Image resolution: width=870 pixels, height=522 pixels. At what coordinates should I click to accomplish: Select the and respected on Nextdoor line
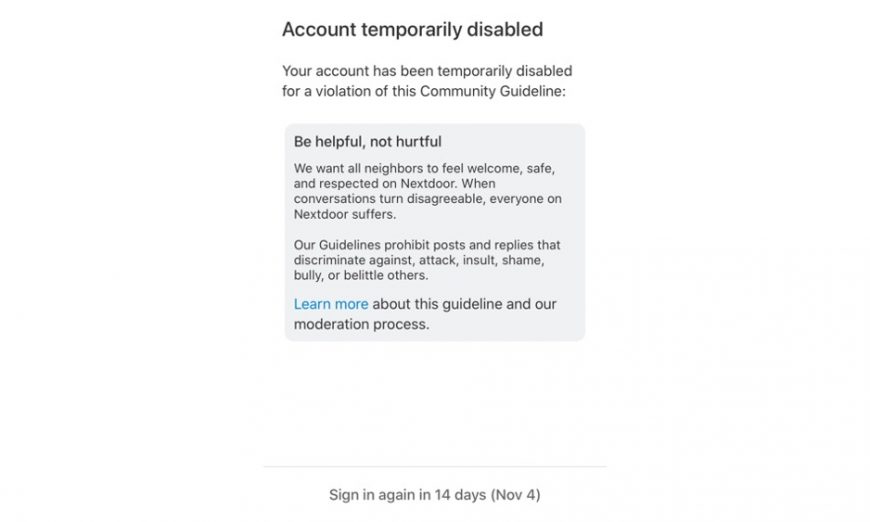coord(394,184)
